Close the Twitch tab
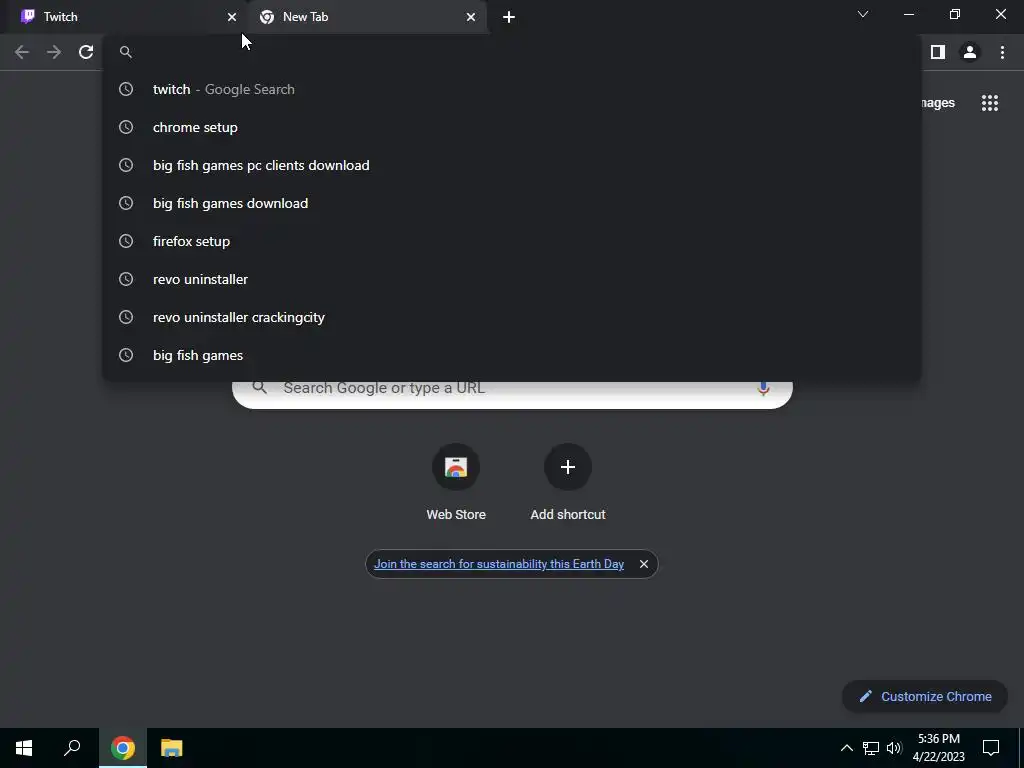The height and width of the screenshot is (768, 1024). tap(232, 17)
